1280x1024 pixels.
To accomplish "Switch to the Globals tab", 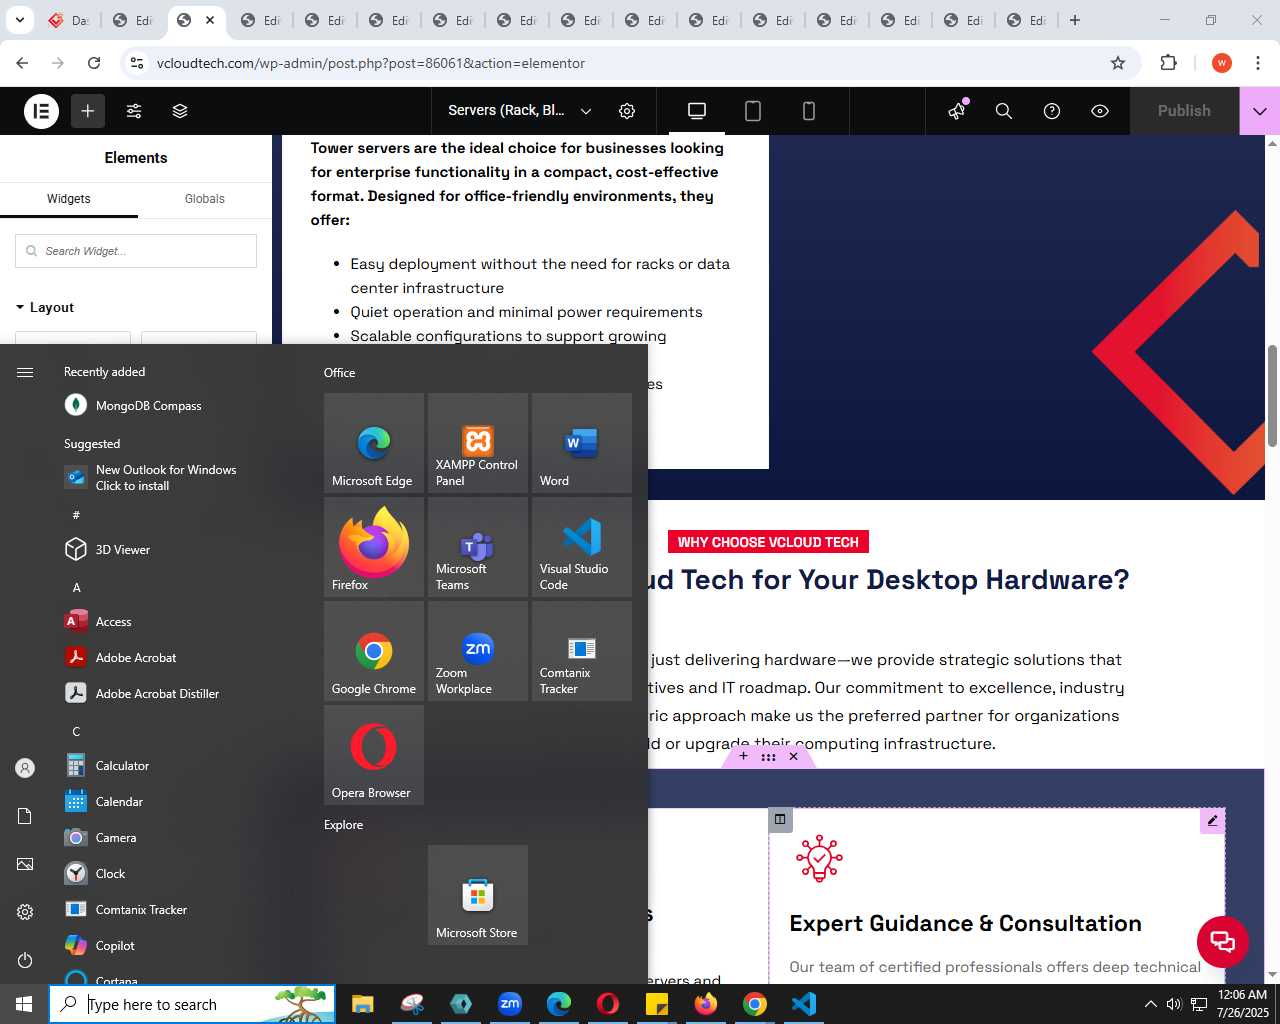I will [x=205, y=199].
